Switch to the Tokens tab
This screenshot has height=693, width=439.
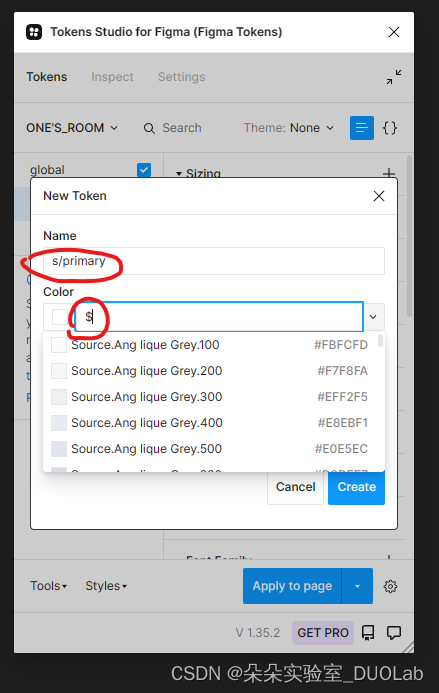point(46,77)
